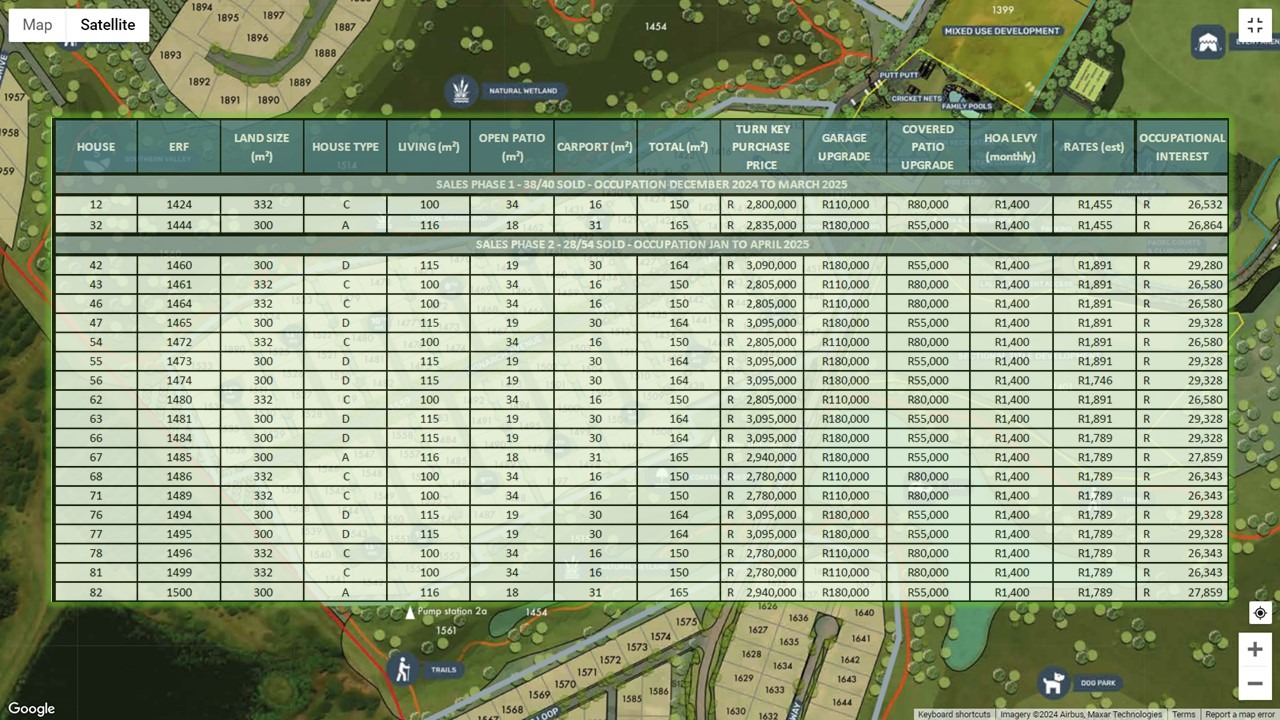Click Report a map error link
The width and height of the screenshot is (1280, 720).
coord(1239,714)
